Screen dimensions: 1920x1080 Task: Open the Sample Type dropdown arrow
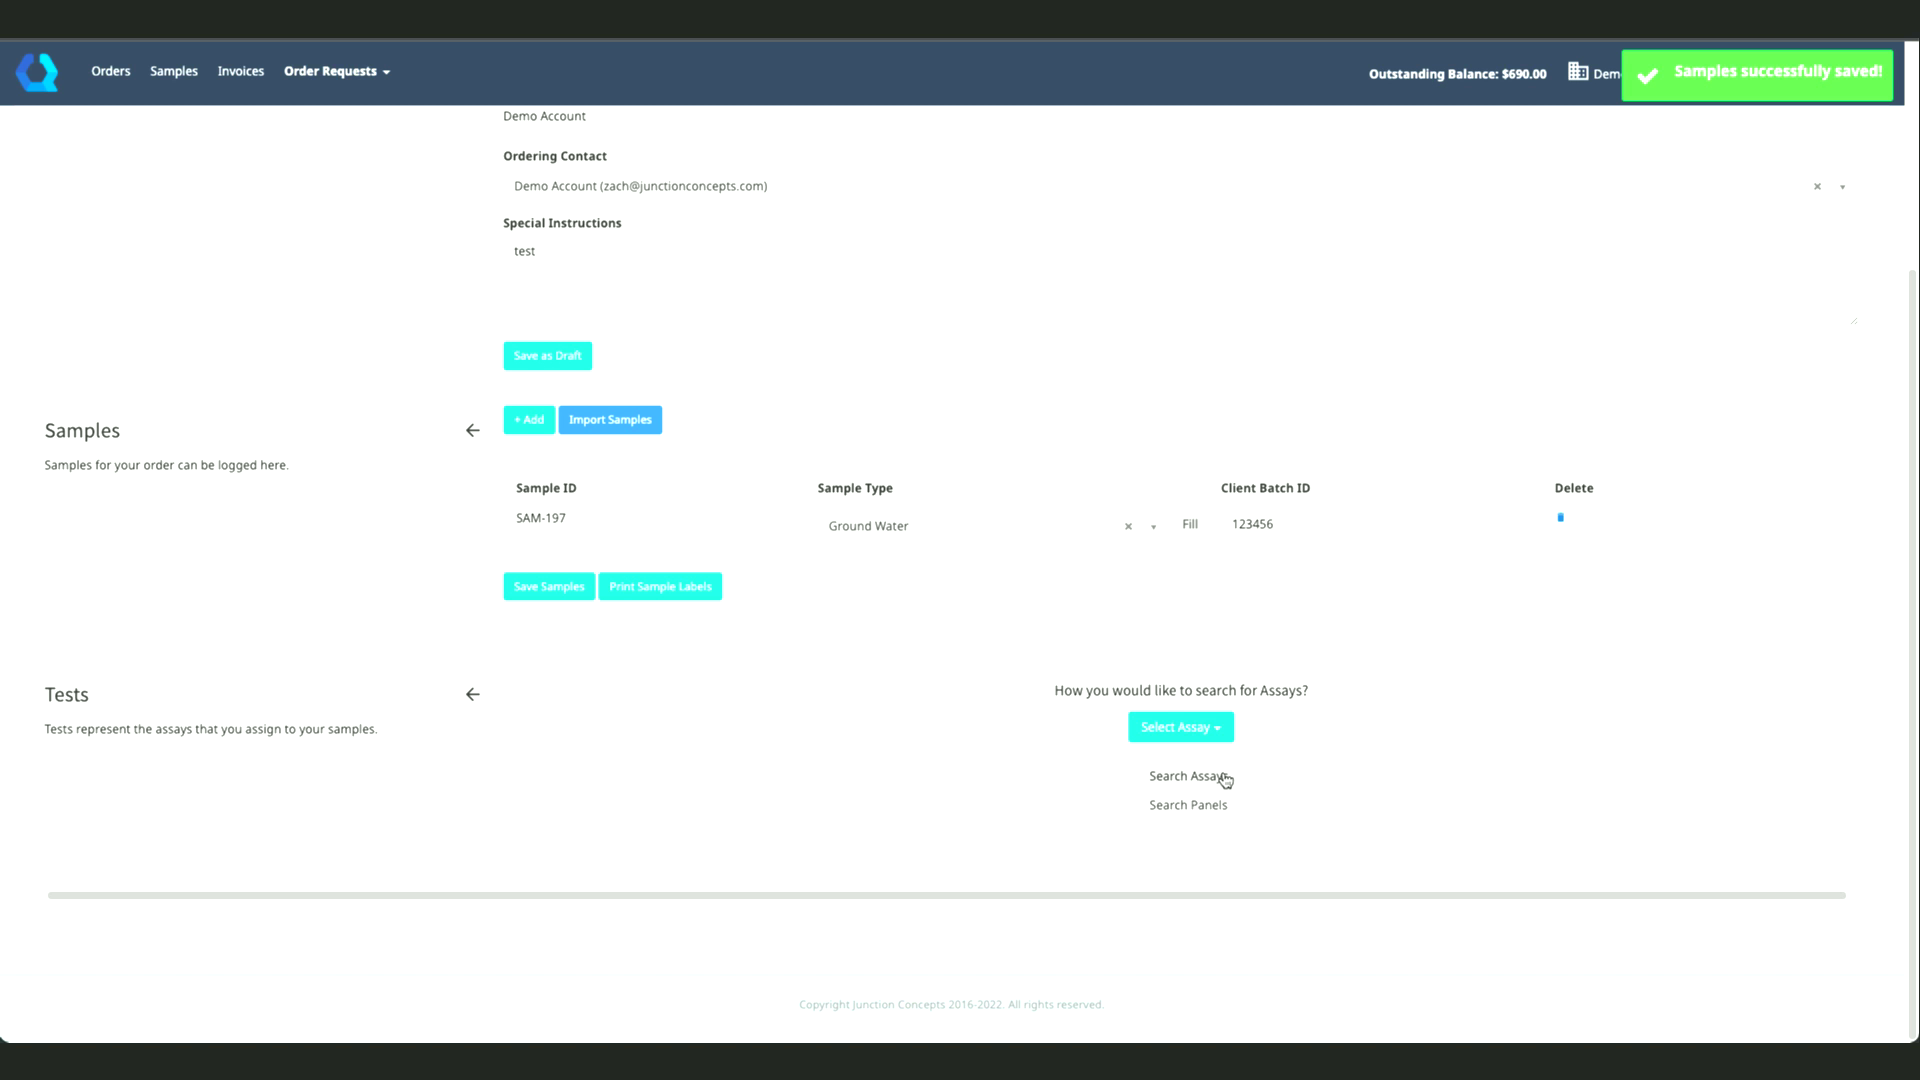[1153, 527]
